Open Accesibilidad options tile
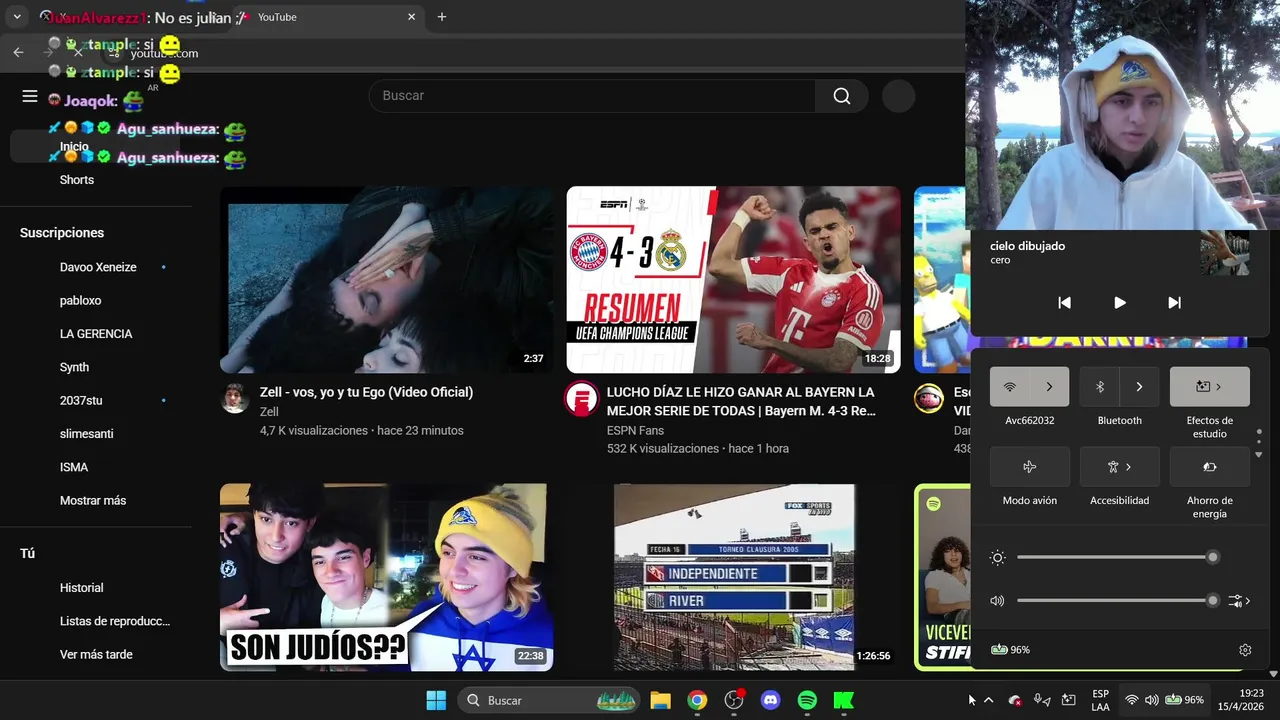Viewport: 1280px width, 720px height. [1119, 467]
